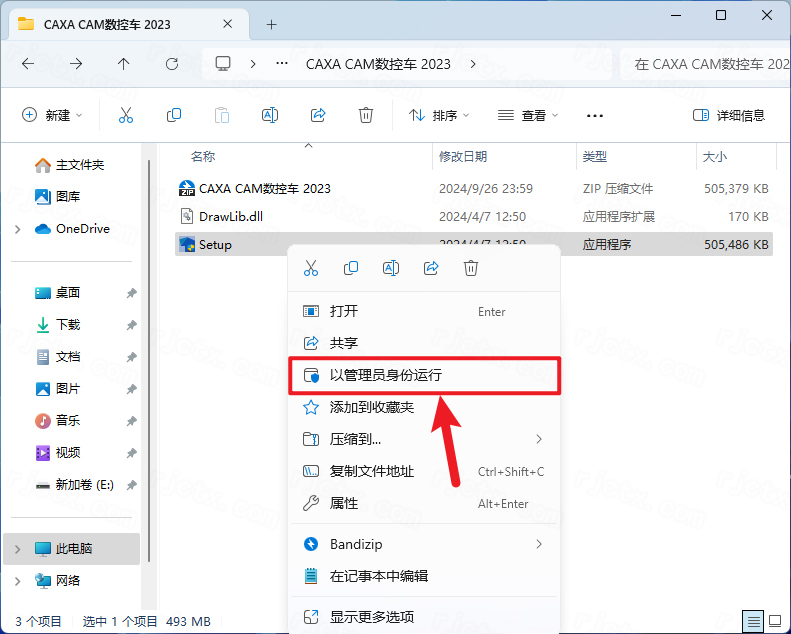Image resolution: width=791 pixels, height=634 pixels.
Task: Open the 下载 folder in sidebar
Action: [68, 325]
